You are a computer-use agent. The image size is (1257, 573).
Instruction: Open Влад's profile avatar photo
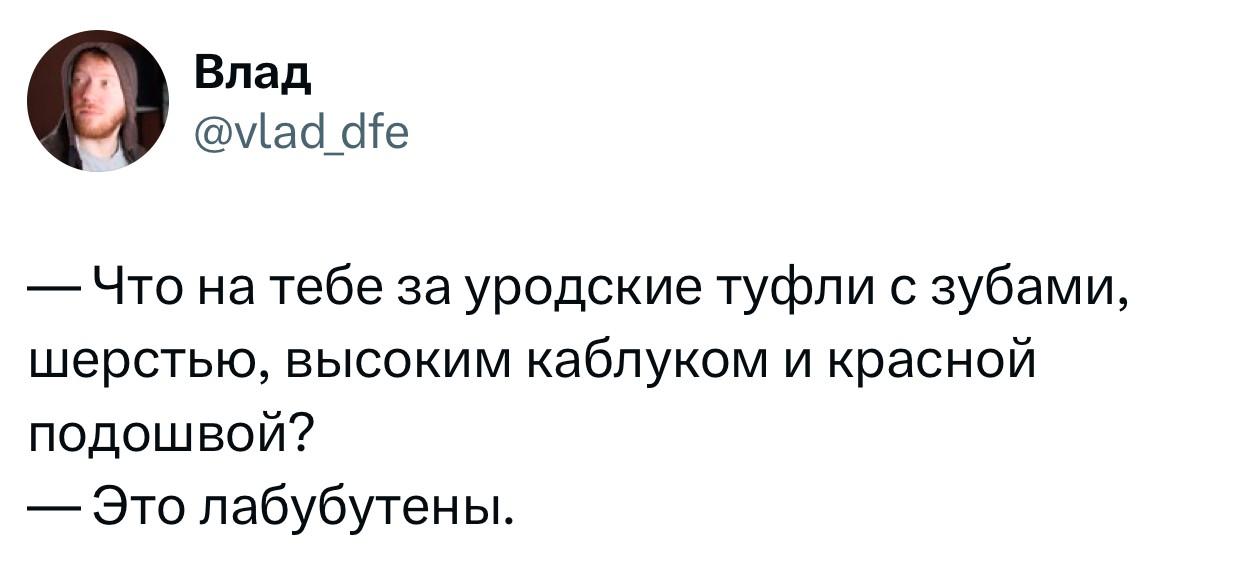pos(98,100)
